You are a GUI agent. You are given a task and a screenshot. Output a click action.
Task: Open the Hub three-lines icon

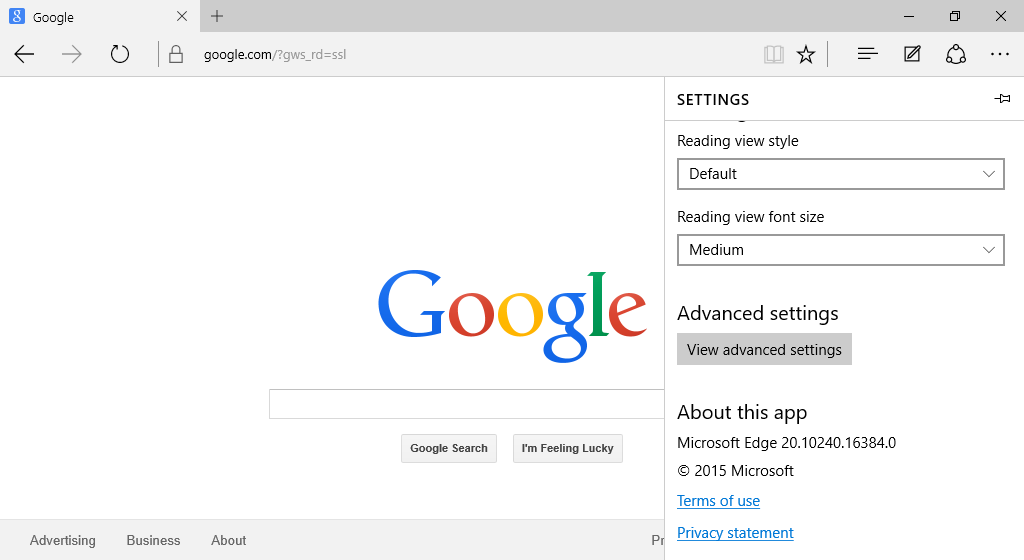[867, 54]
